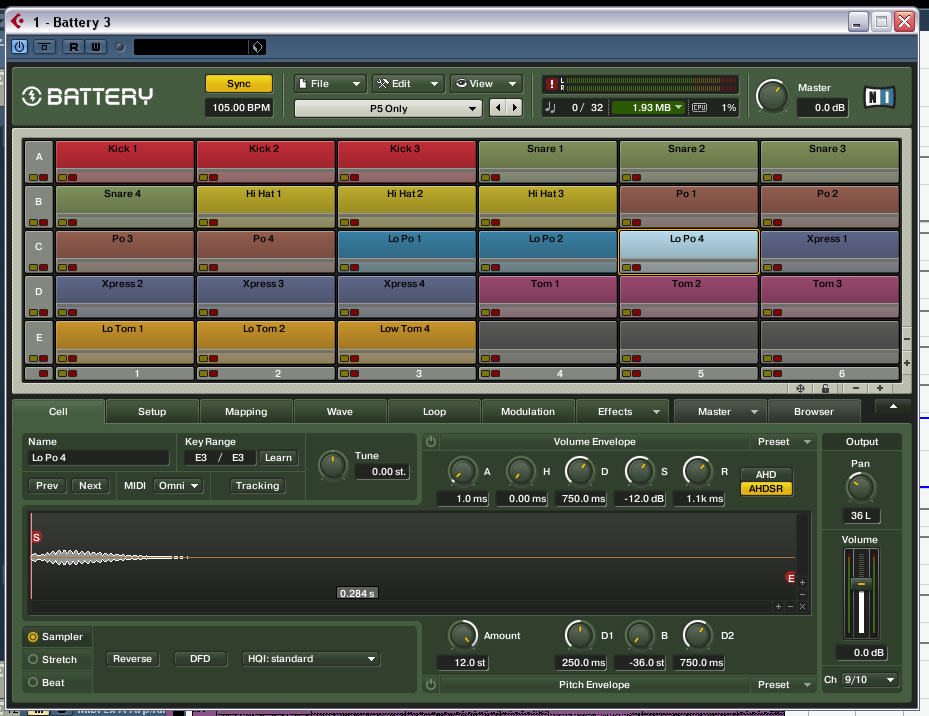Select the Stretch mode radio button
The height and width of the screenshot is (716, 929).
click(x=33, y=660)
